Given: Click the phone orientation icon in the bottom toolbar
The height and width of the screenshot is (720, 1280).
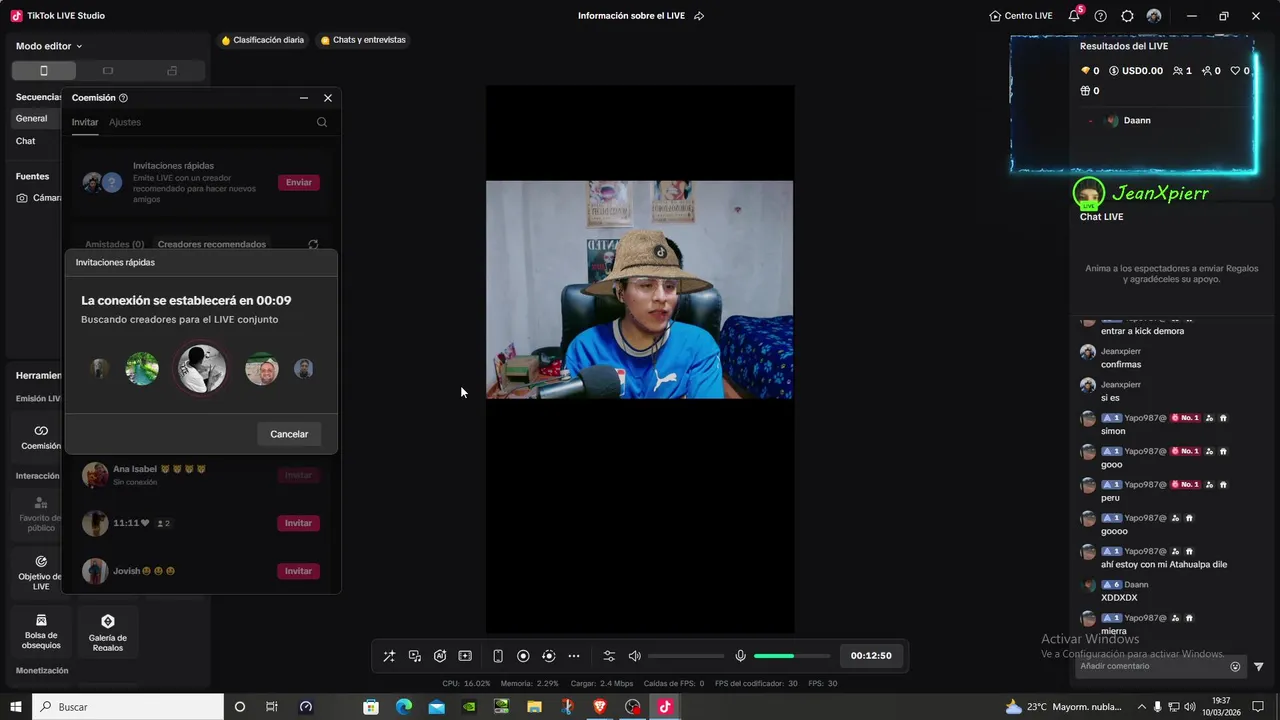Looking at the screenshot, I should (498, 656).
